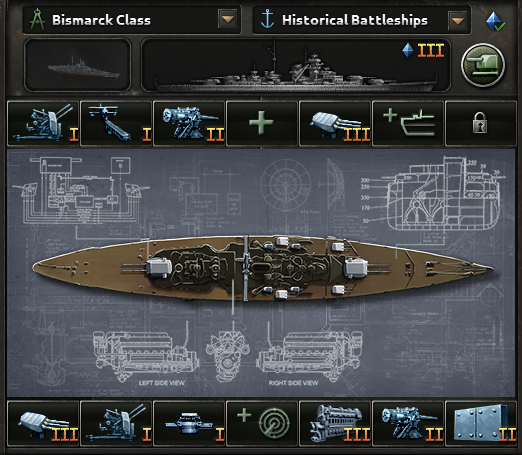Screen dimensions: 522x455
Task: Open the Bismarck Class design selector
Action: click(132, 20)
